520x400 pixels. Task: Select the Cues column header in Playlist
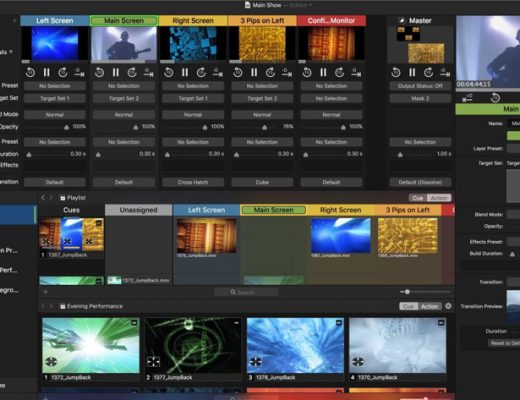point(71,210)
